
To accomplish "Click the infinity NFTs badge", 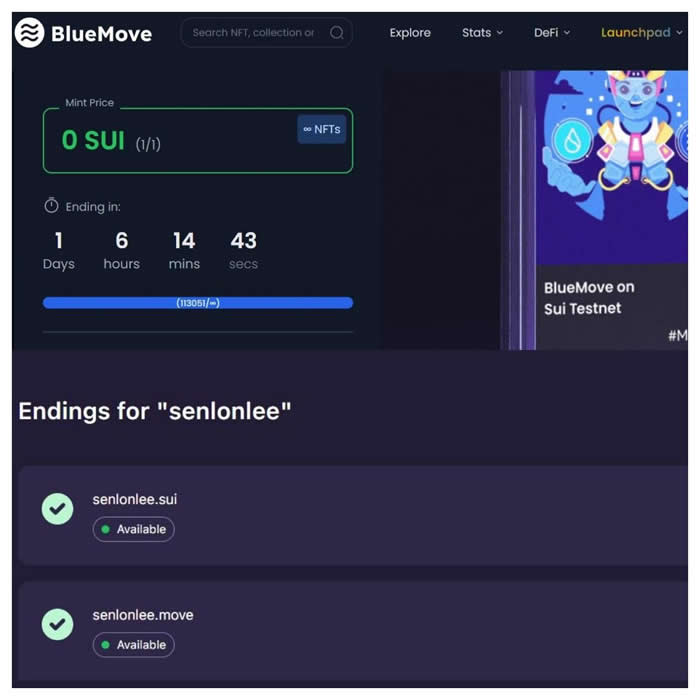I will click(322, 129).
